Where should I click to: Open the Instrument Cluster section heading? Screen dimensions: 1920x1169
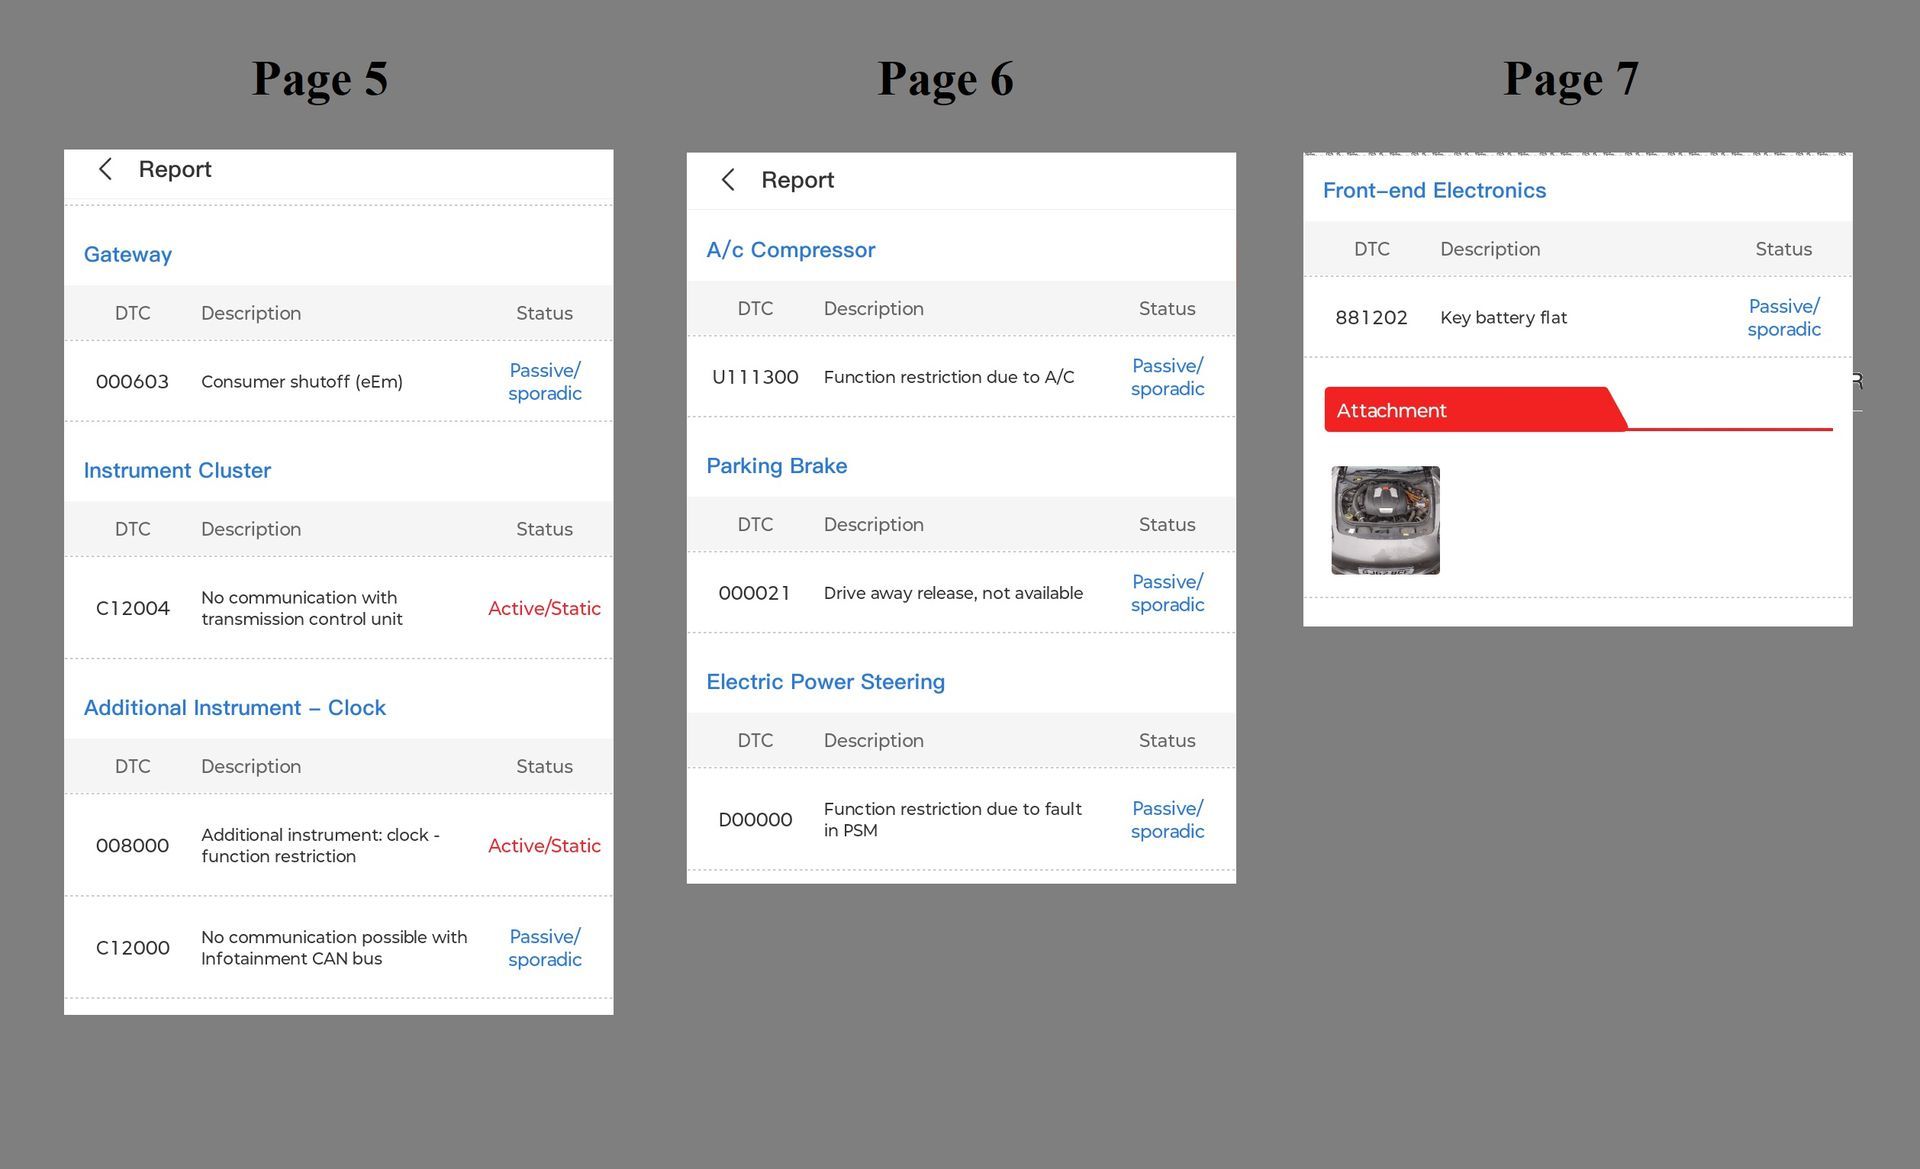click(177, 470)
